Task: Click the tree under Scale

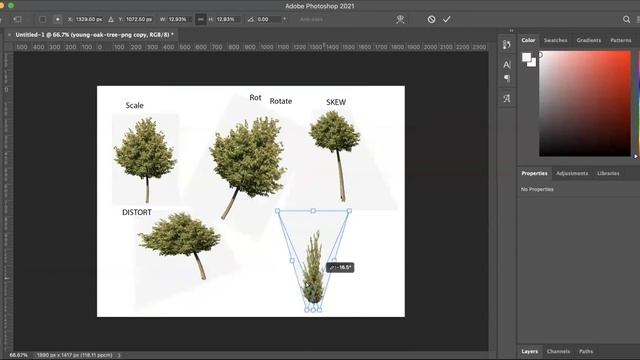Action: (x=145, y=160)
